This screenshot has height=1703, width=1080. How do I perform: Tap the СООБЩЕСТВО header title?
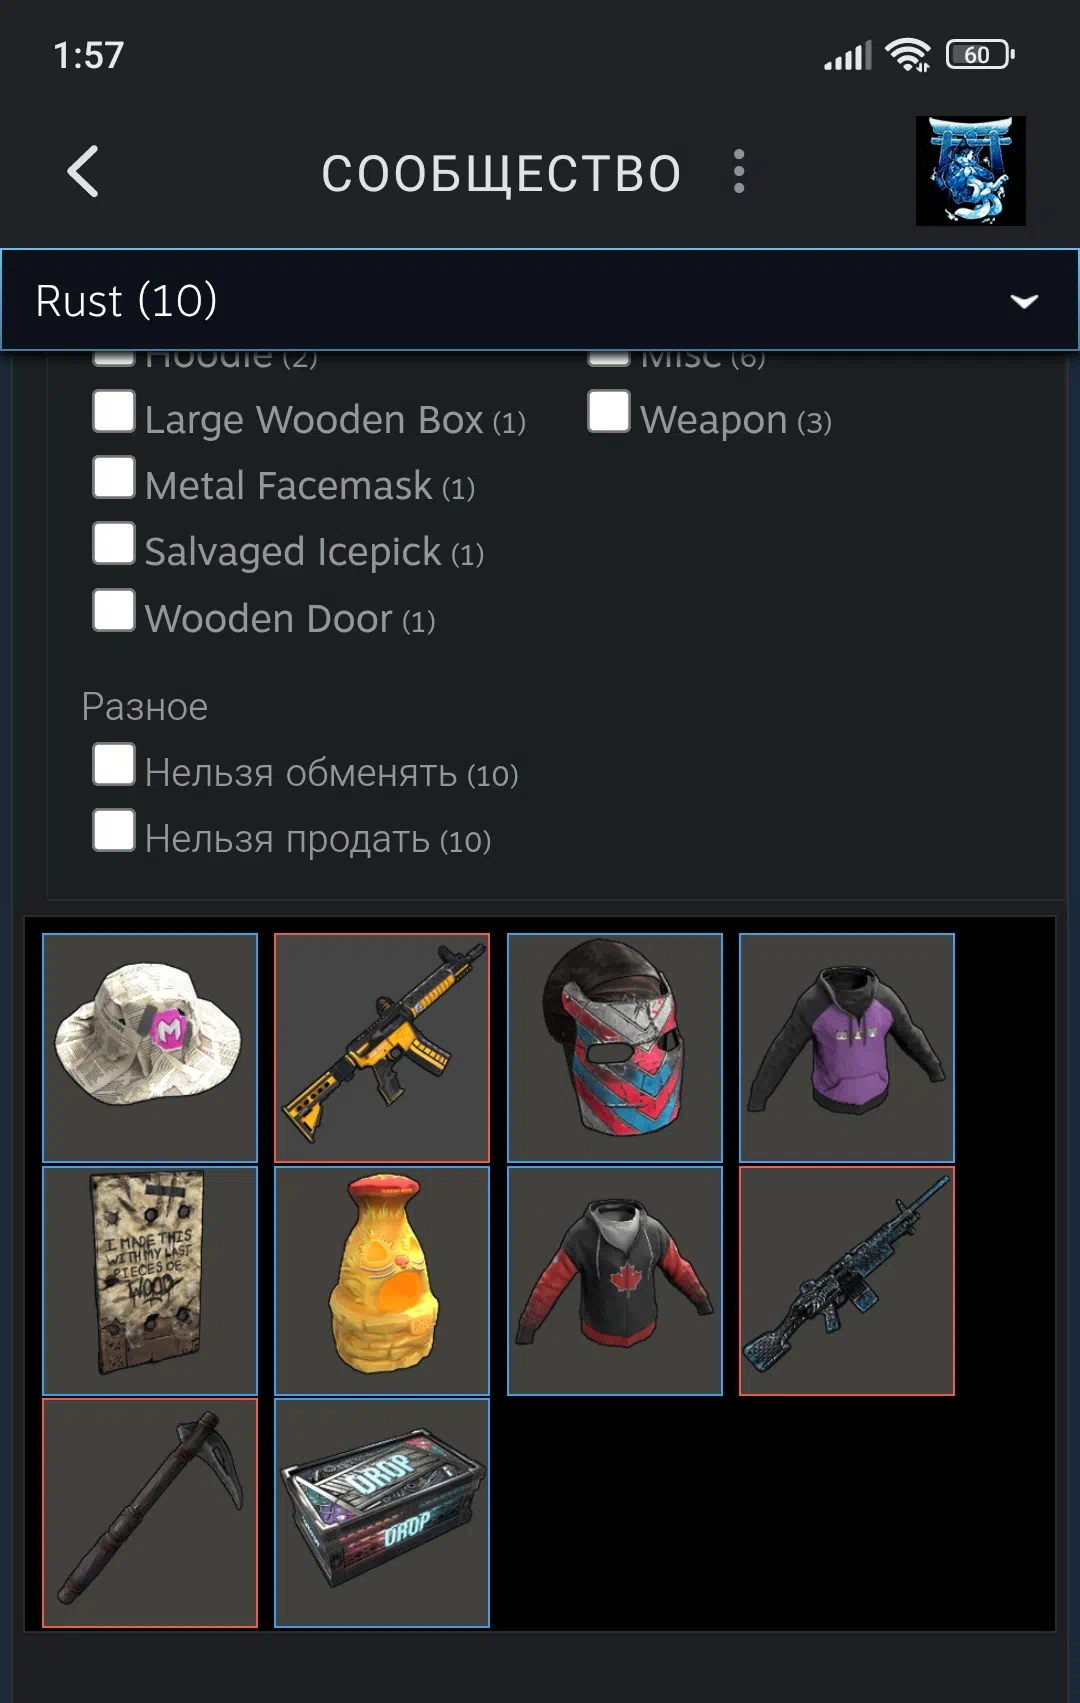coord(502,173)
